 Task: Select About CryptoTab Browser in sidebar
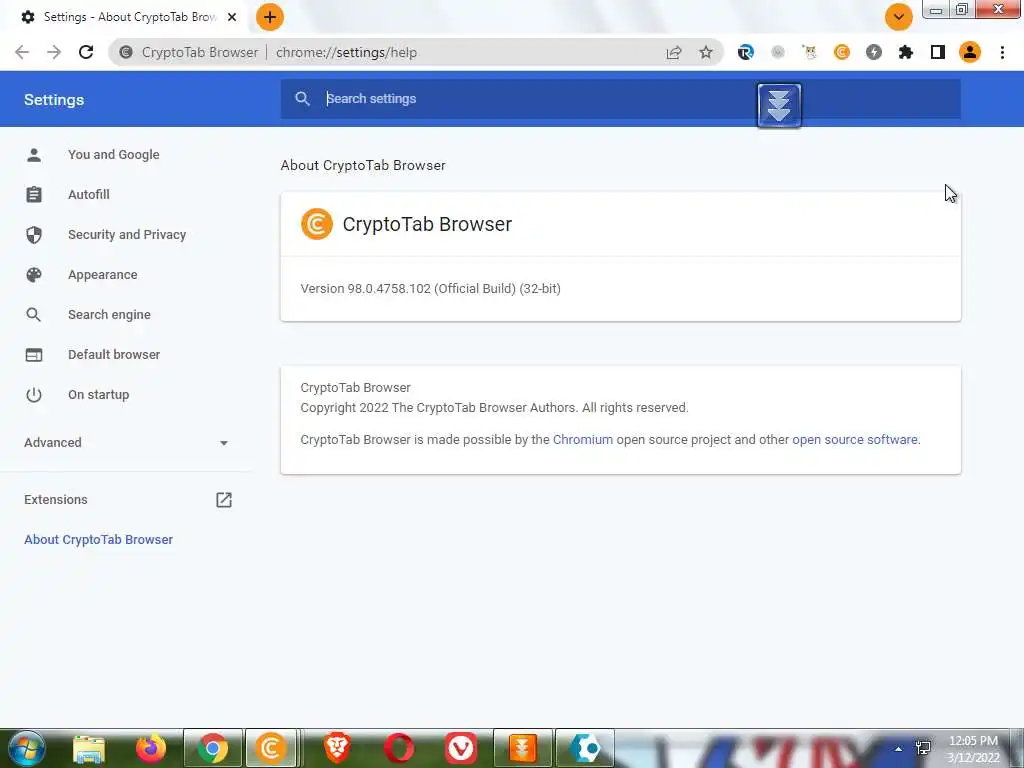point(99,539)
